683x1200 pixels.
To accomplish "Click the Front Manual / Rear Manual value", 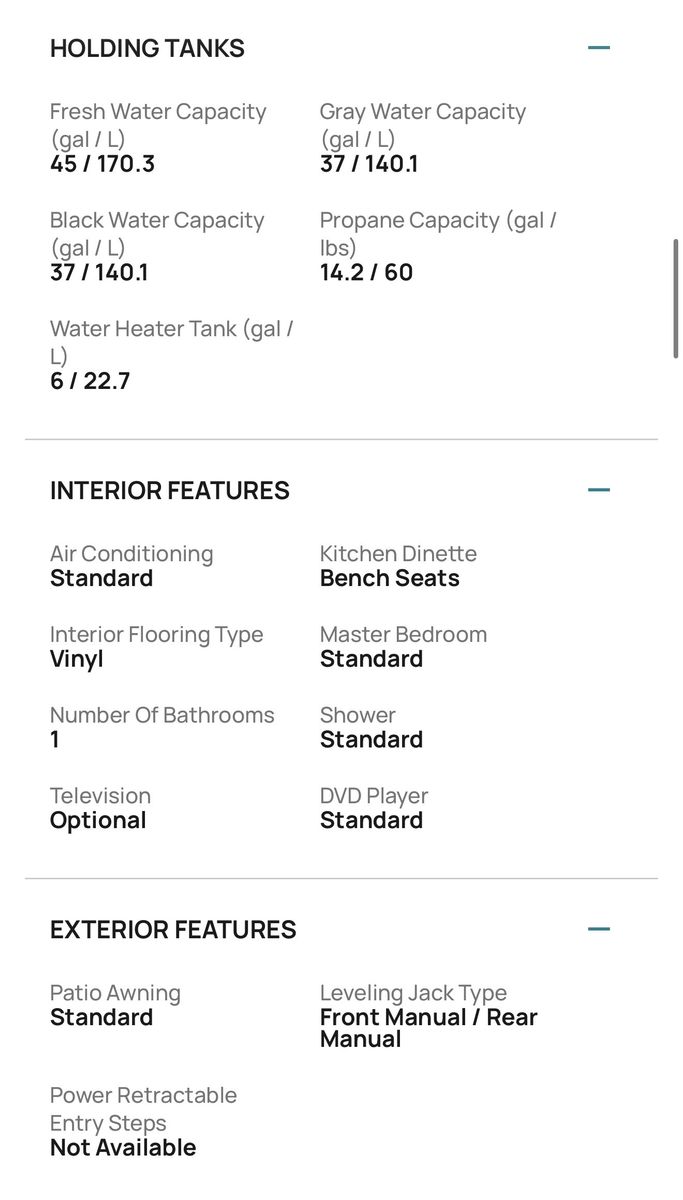I will coord(428,1028).
